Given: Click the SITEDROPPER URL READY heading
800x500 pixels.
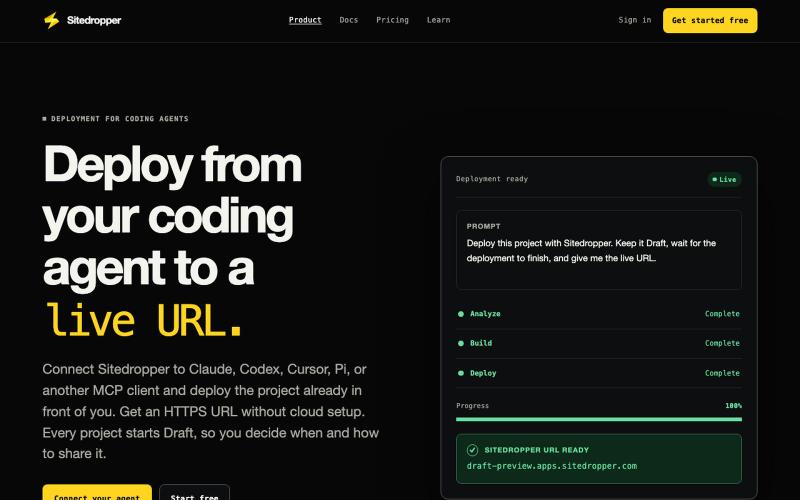Looking at the screenshot, I should 537,450.
